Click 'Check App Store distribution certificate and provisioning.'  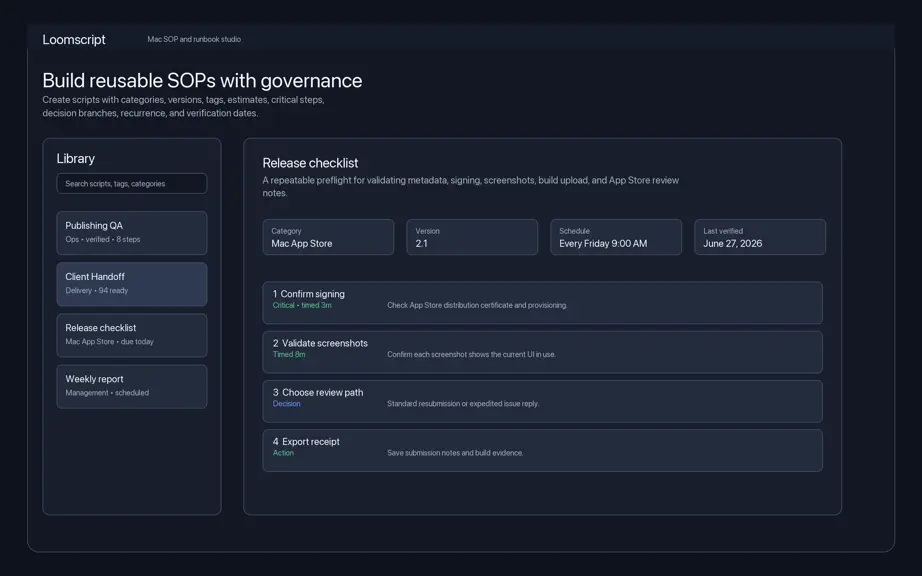point(477,305)
